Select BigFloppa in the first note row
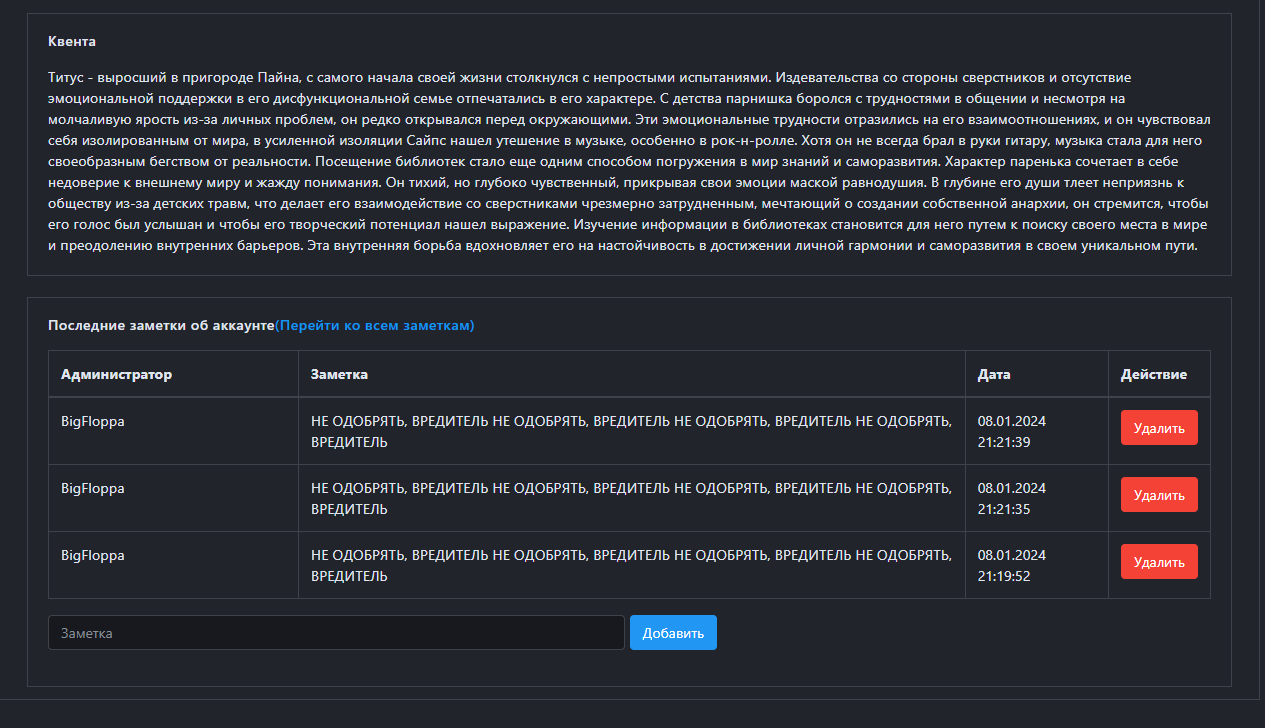This screenshot has height=728, width=1265. (92, 422)
